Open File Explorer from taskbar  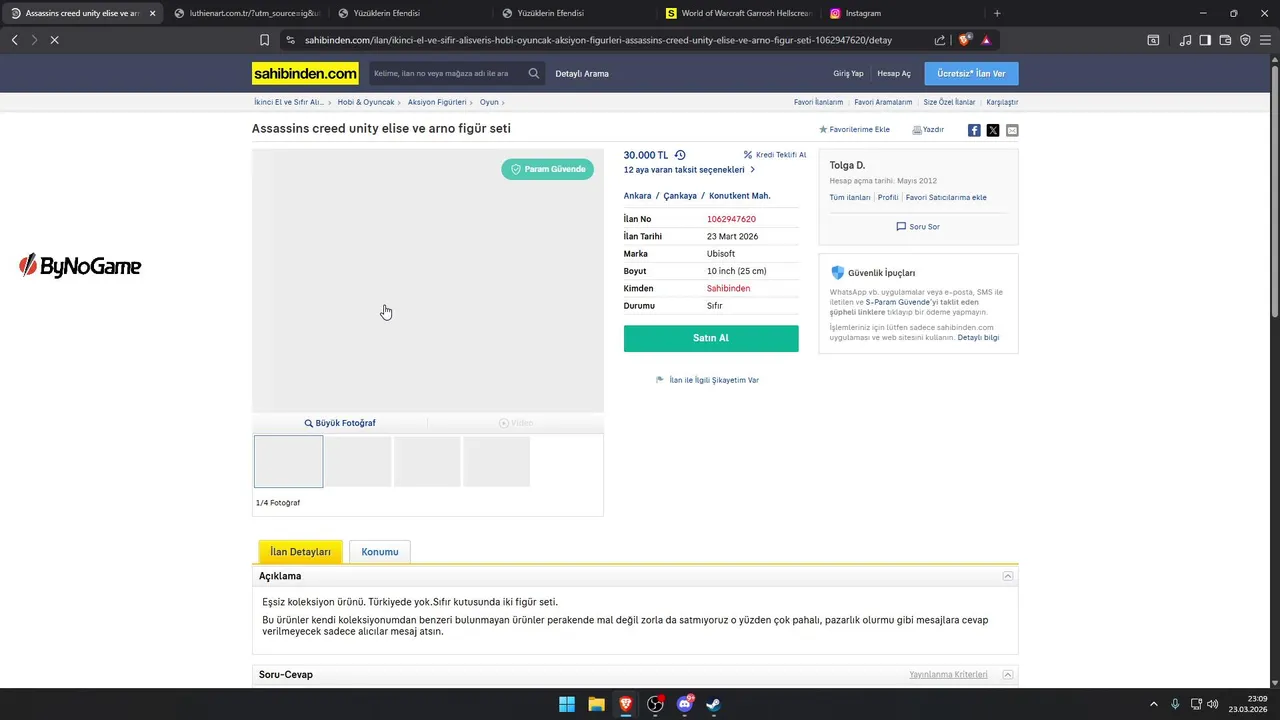click(596, 704)
